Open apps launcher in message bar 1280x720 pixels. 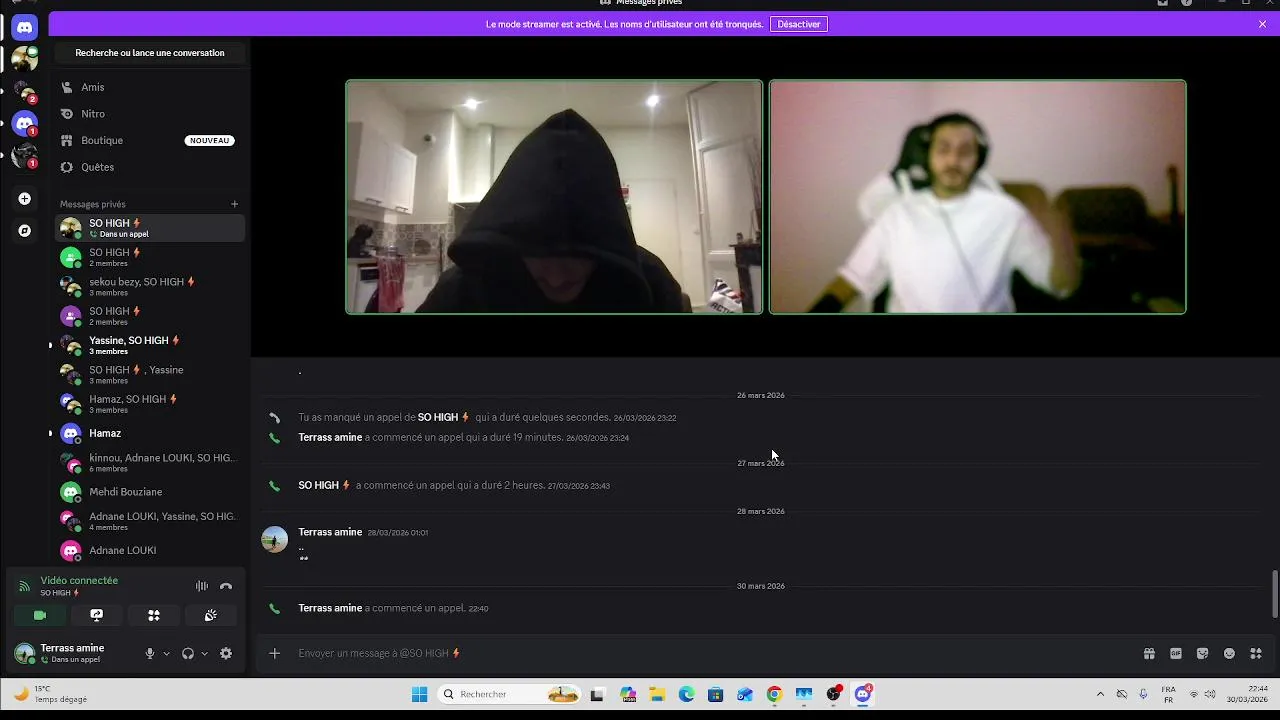coord(1256,653)
